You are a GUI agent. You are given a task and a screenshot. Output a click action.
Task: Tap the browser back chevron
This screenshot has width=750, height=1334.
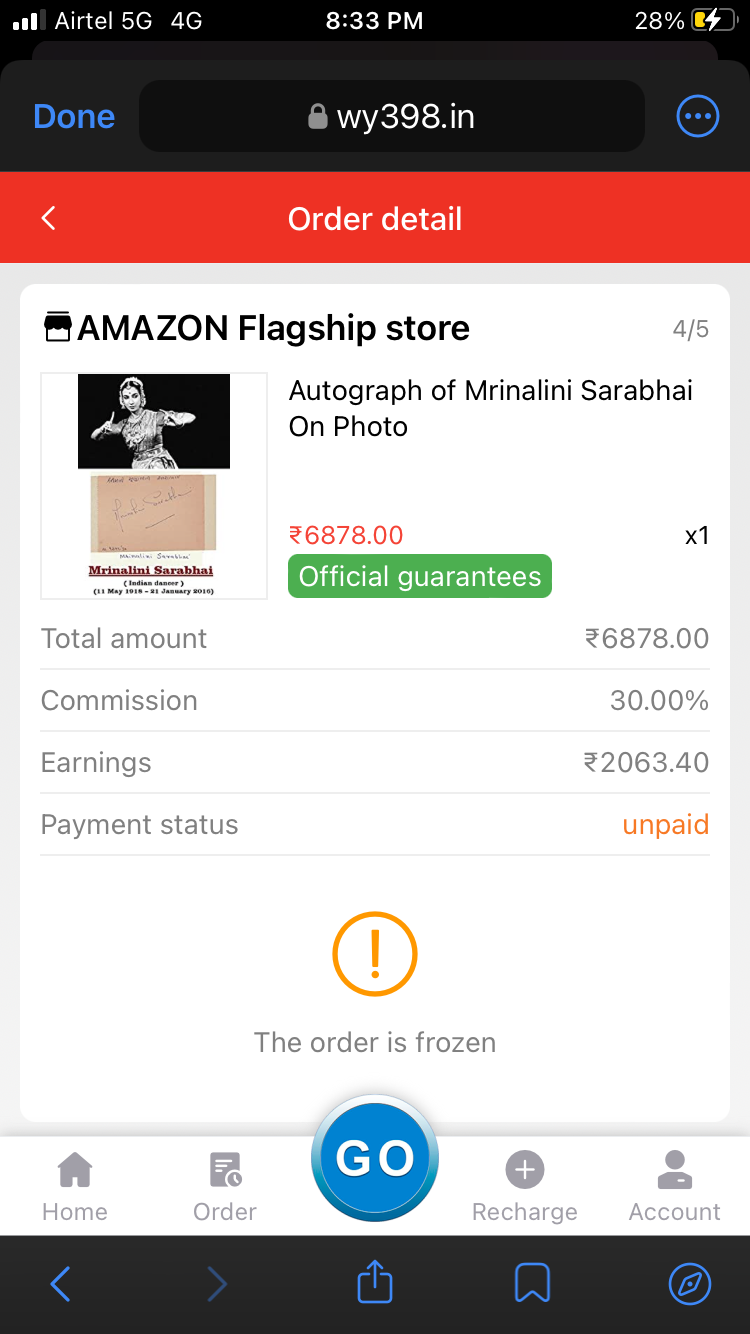coord(60,1283)
